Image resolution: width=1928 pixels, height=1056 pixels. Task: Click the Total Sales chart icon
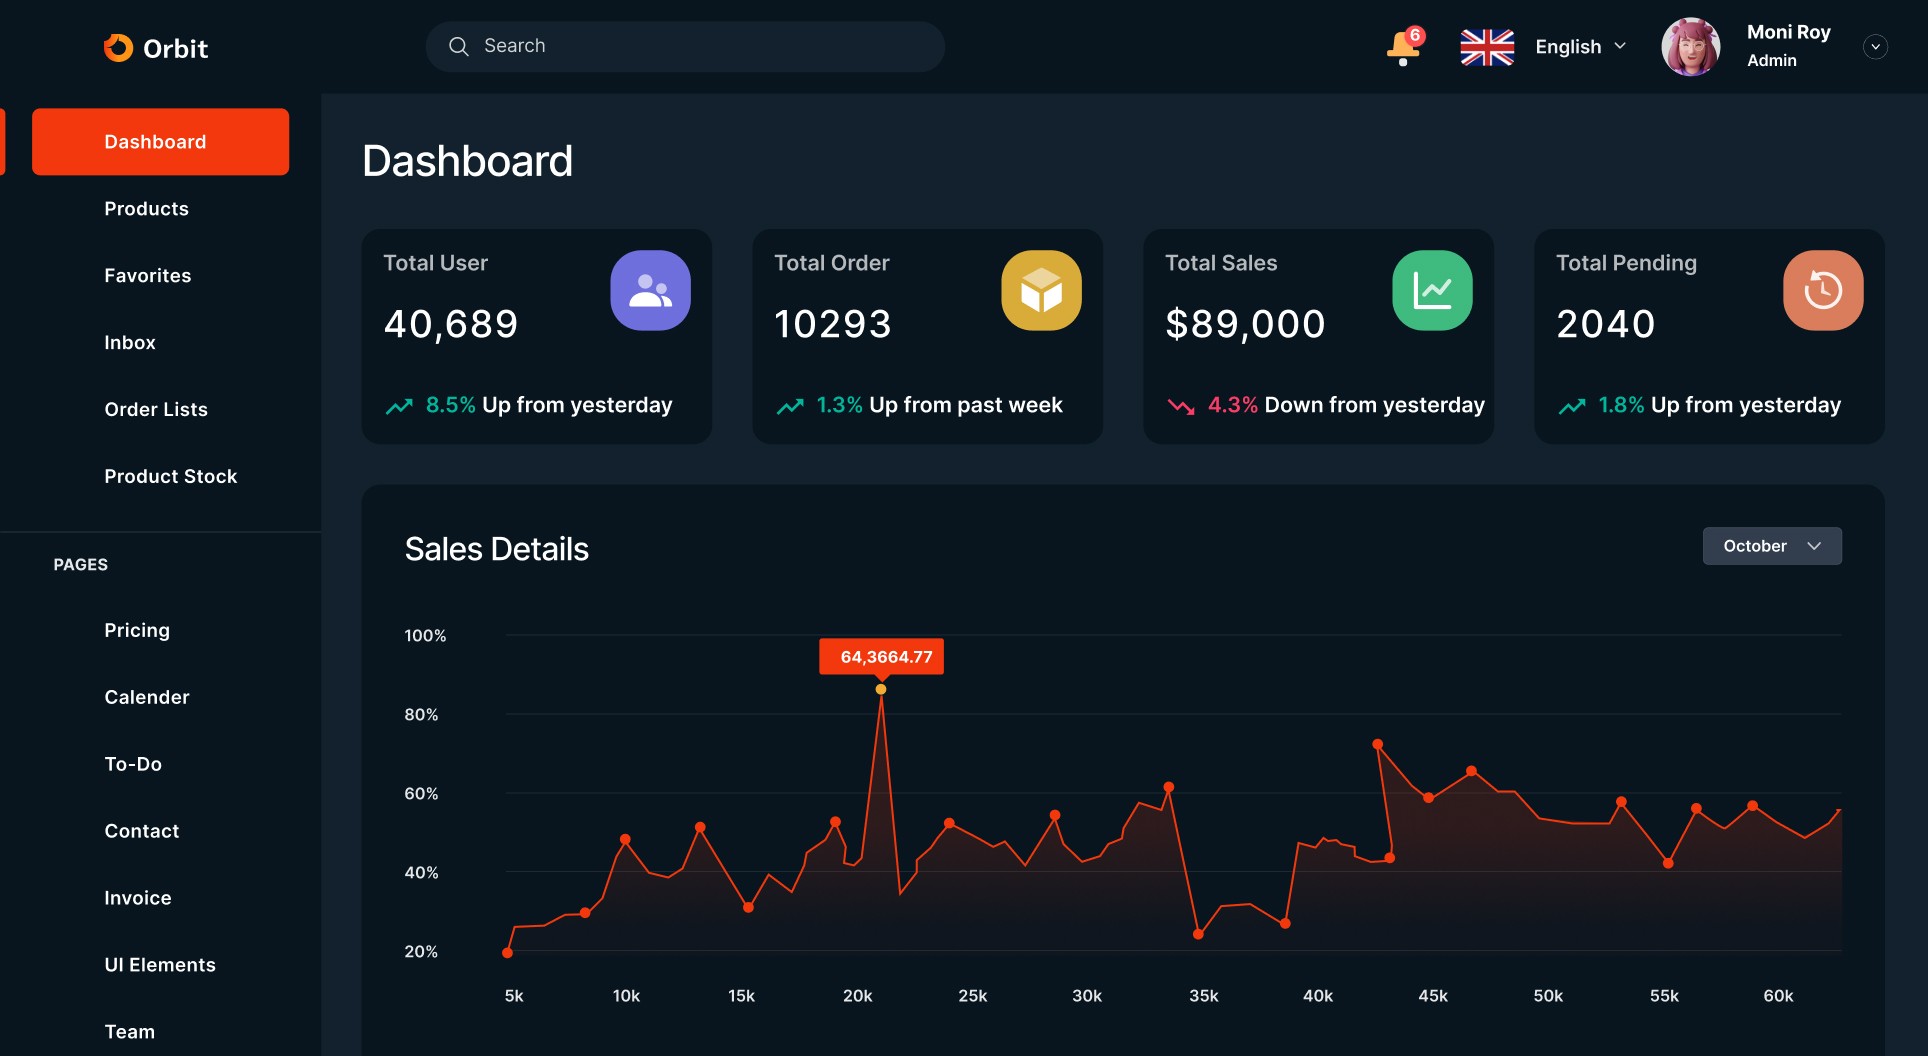(x=1432, y=290)
